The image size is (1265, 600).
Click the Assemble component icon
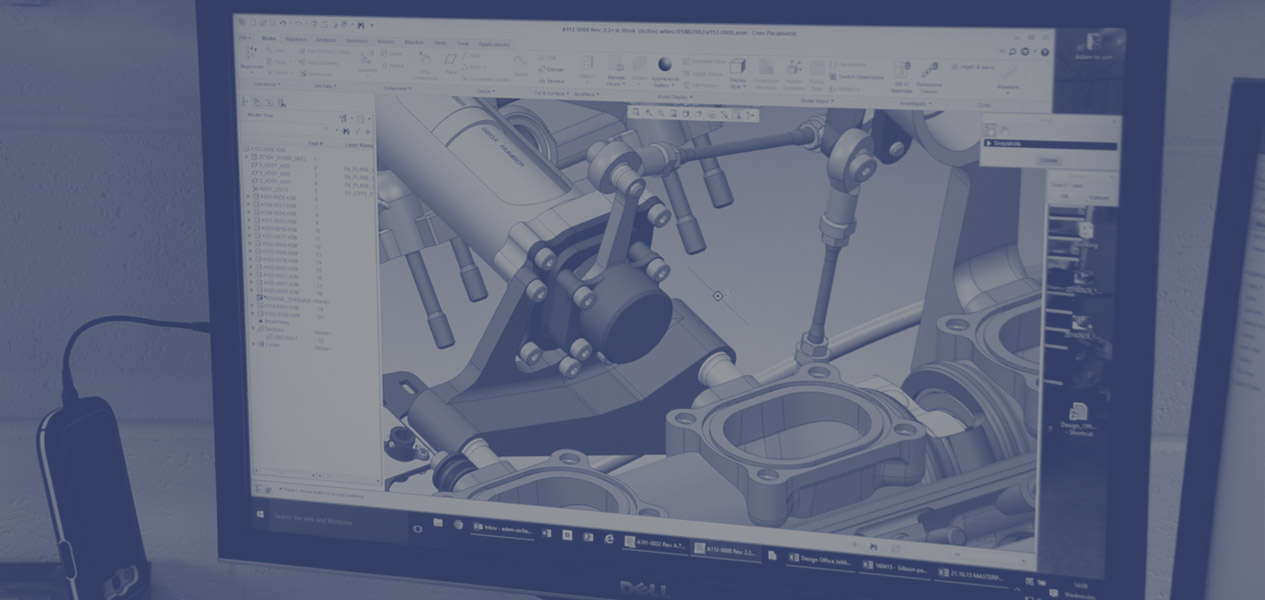[366, 57]
